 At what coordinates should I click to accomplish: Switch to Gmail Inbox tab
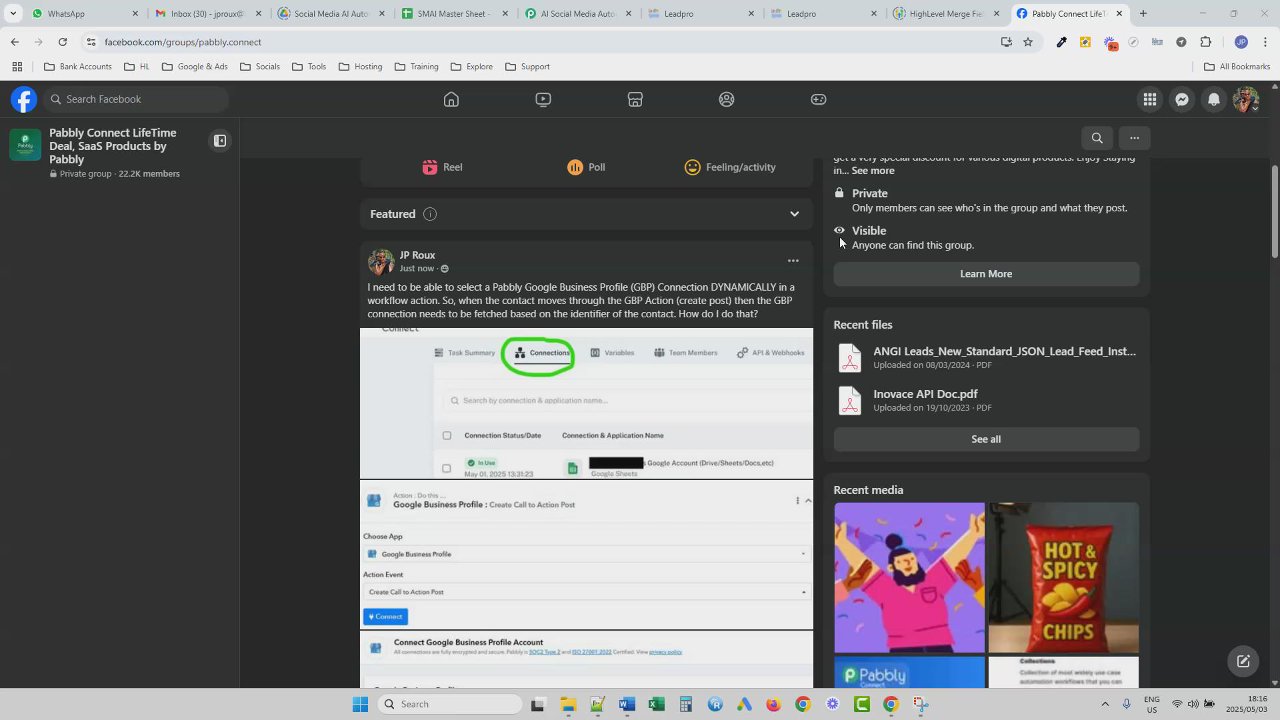(207, 14)
